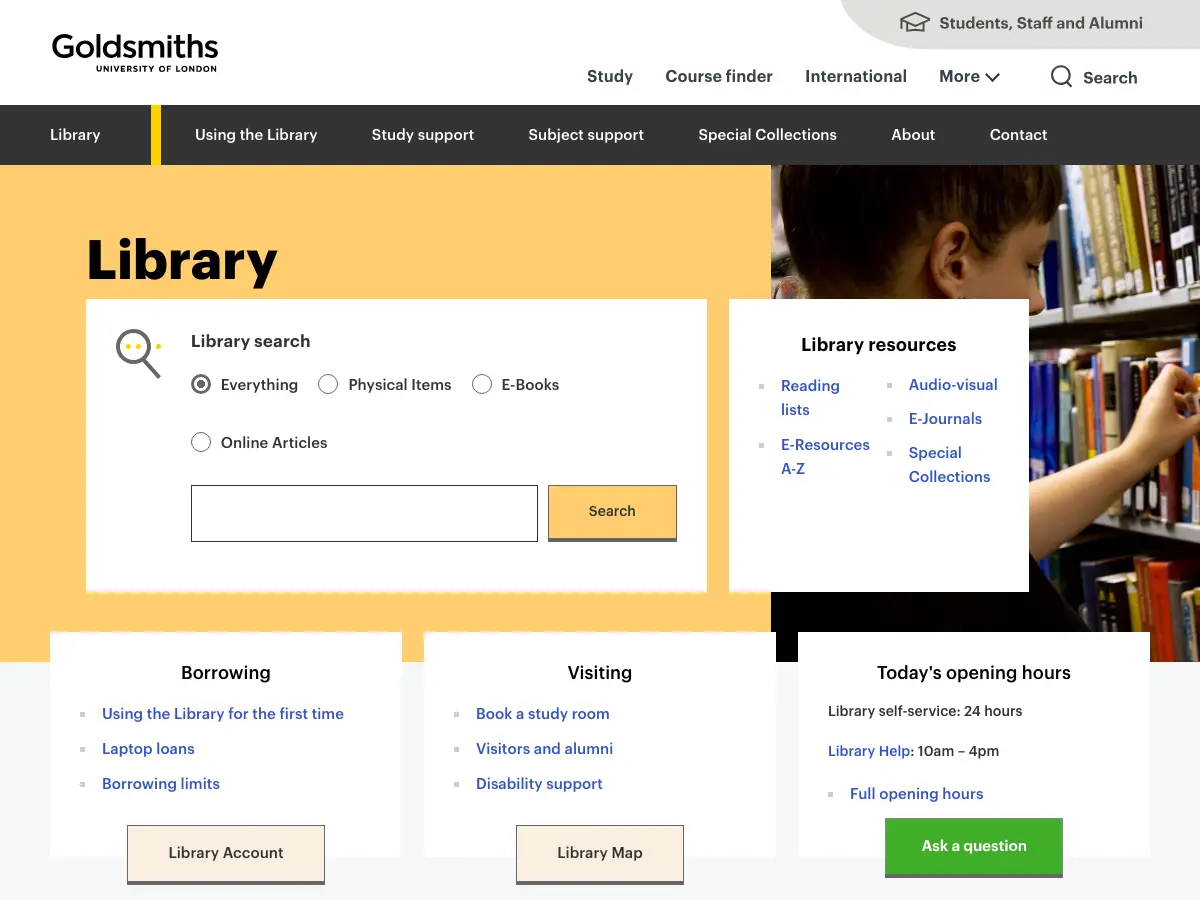This screenshot has height=900, width=1200.
Task: Open the Full opening hours link
Action: coord(916,793)
